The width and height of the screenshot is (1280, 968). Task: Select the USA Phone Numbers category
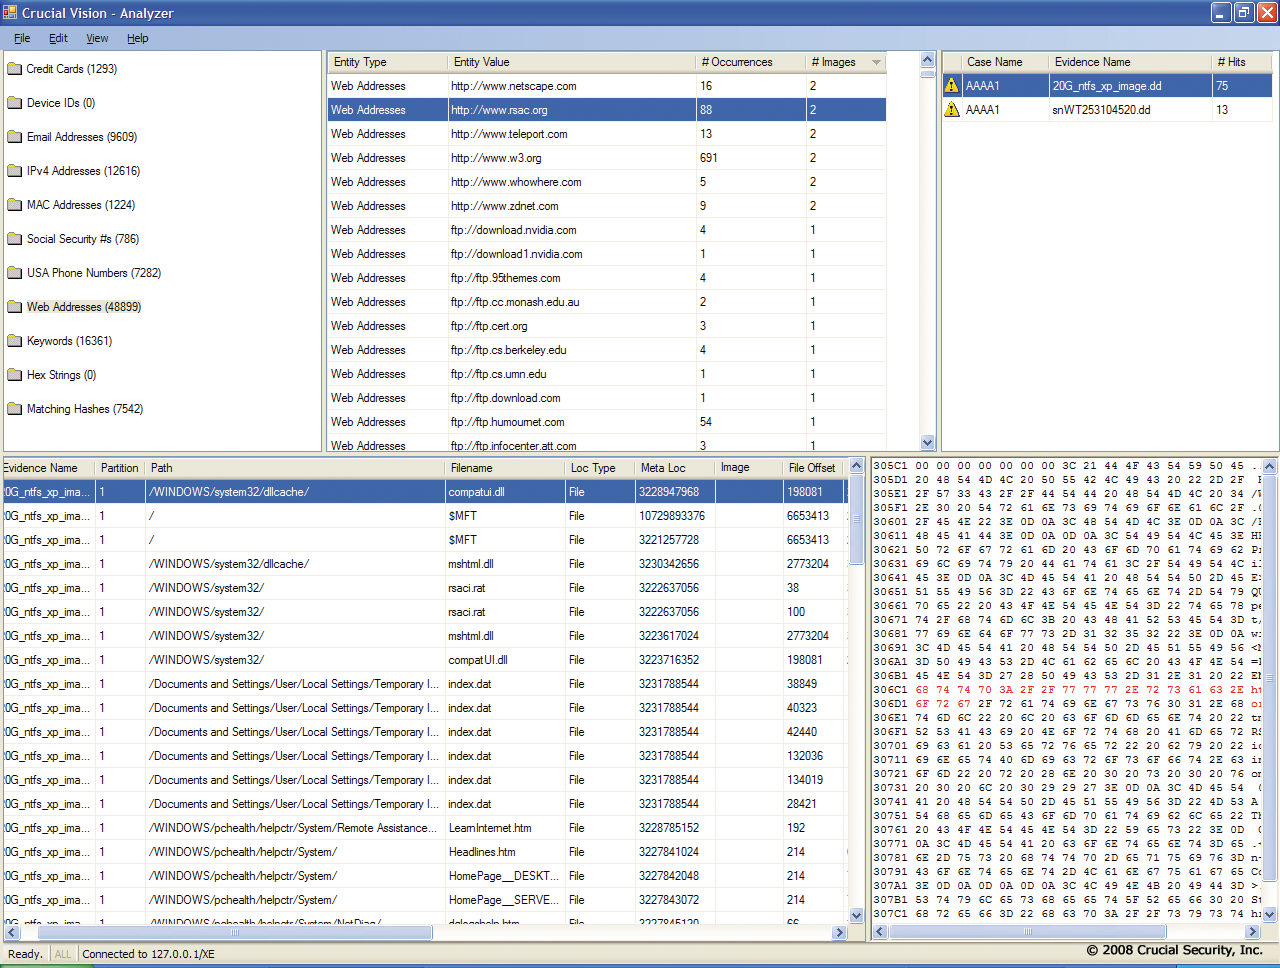(x=93, y=273)
